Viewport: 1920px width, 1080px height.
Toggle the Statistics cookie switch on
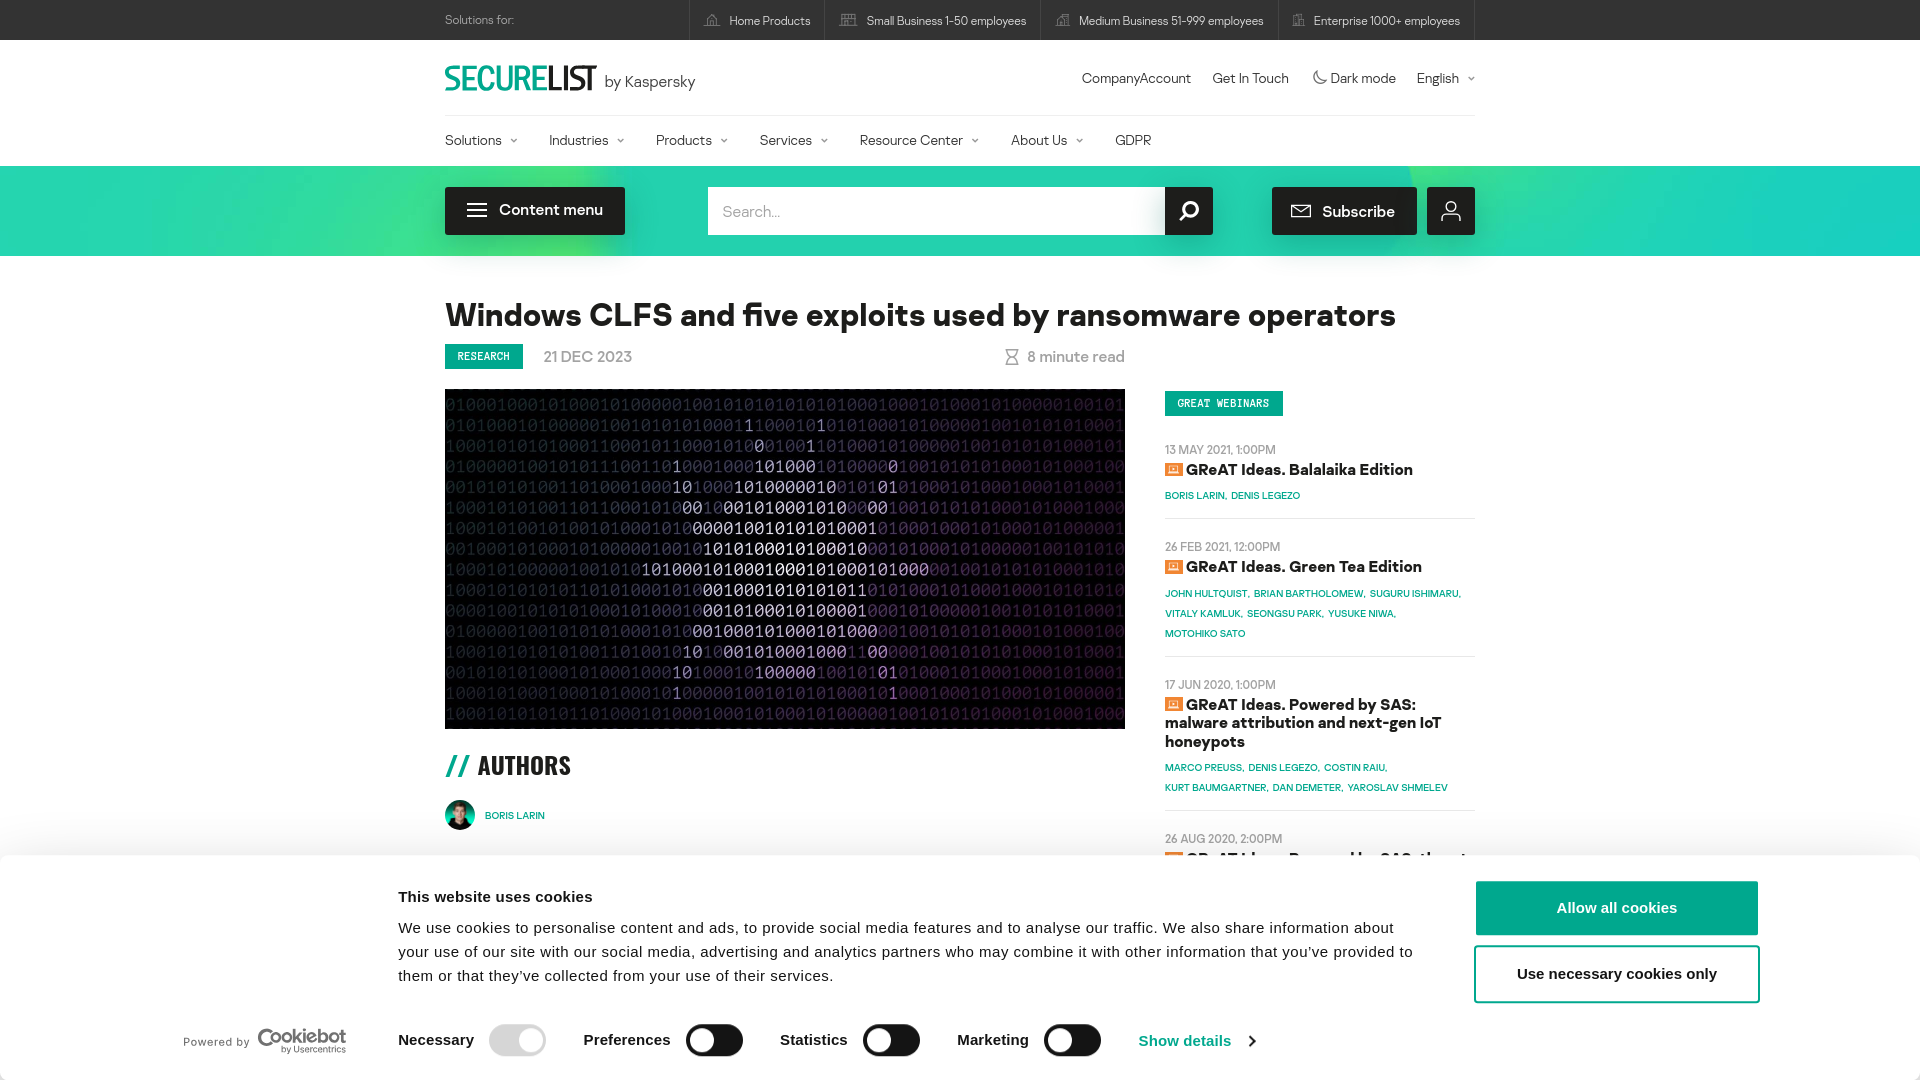pos(891,1039)
